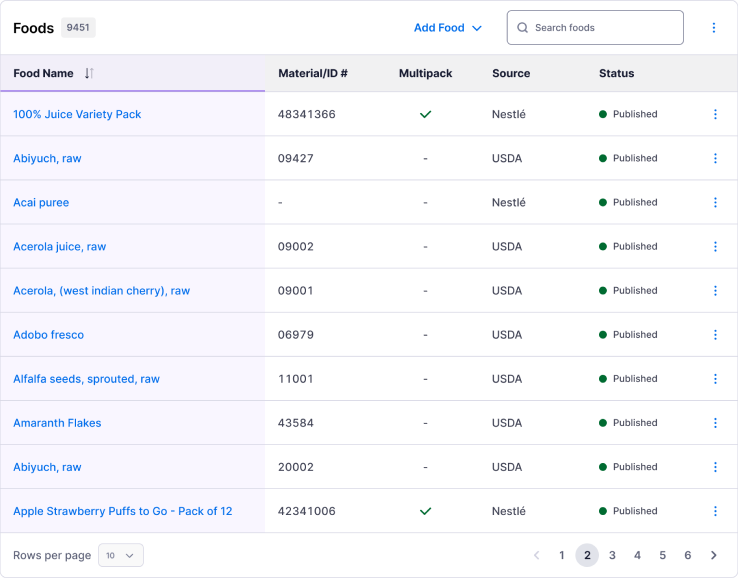Image resolution: width=738 pixels, height=578 pixels.
Task: Open row actions for 100% Juice Variety Pack
Action: click(x=715, y=114)
